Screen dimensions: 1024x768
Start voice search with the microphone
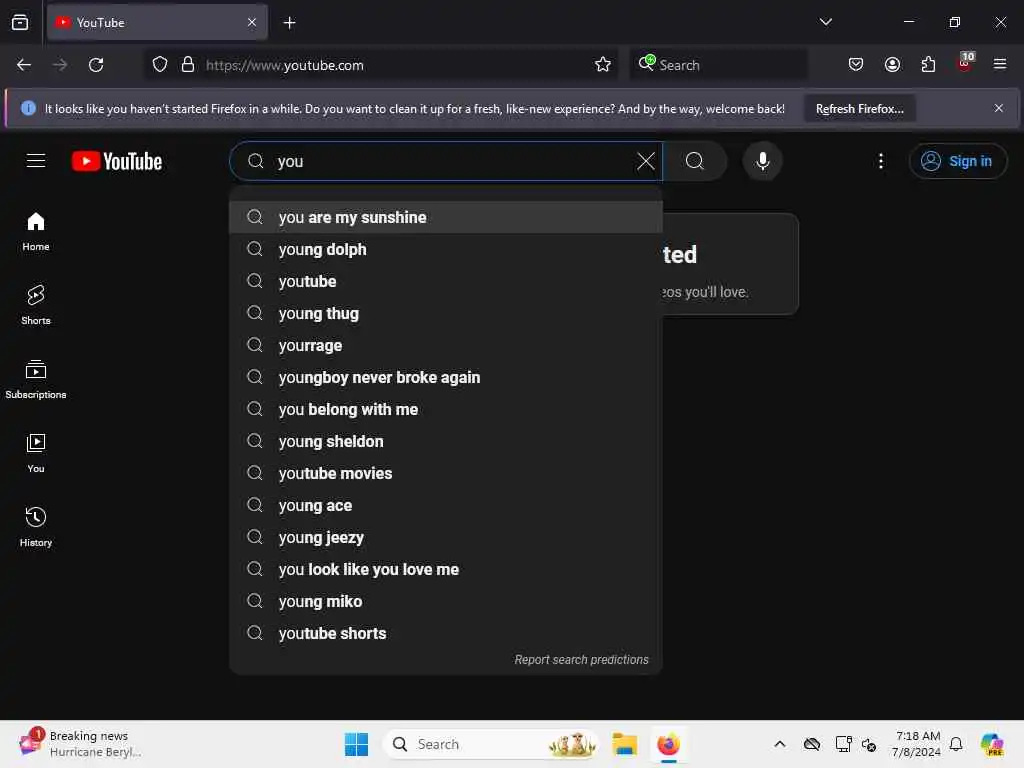762,161
